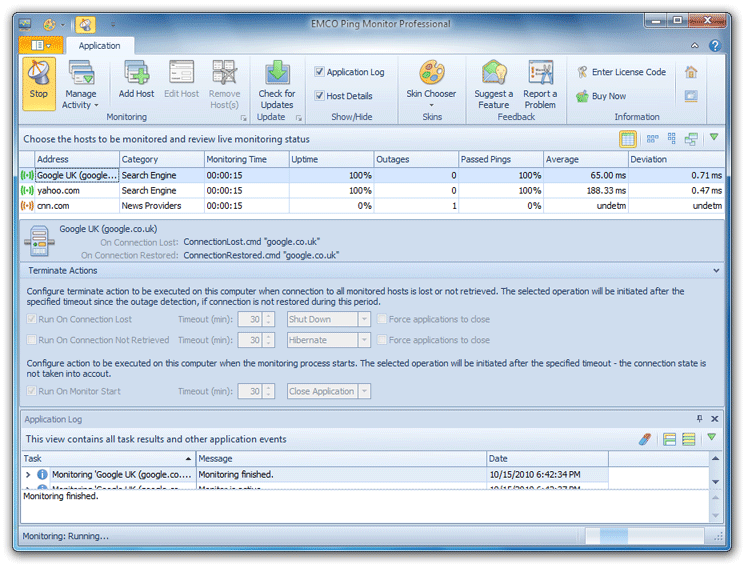Click the yellow-striped log view icon
This screenshot has width=744, height=564.
[x=688, y=440]
